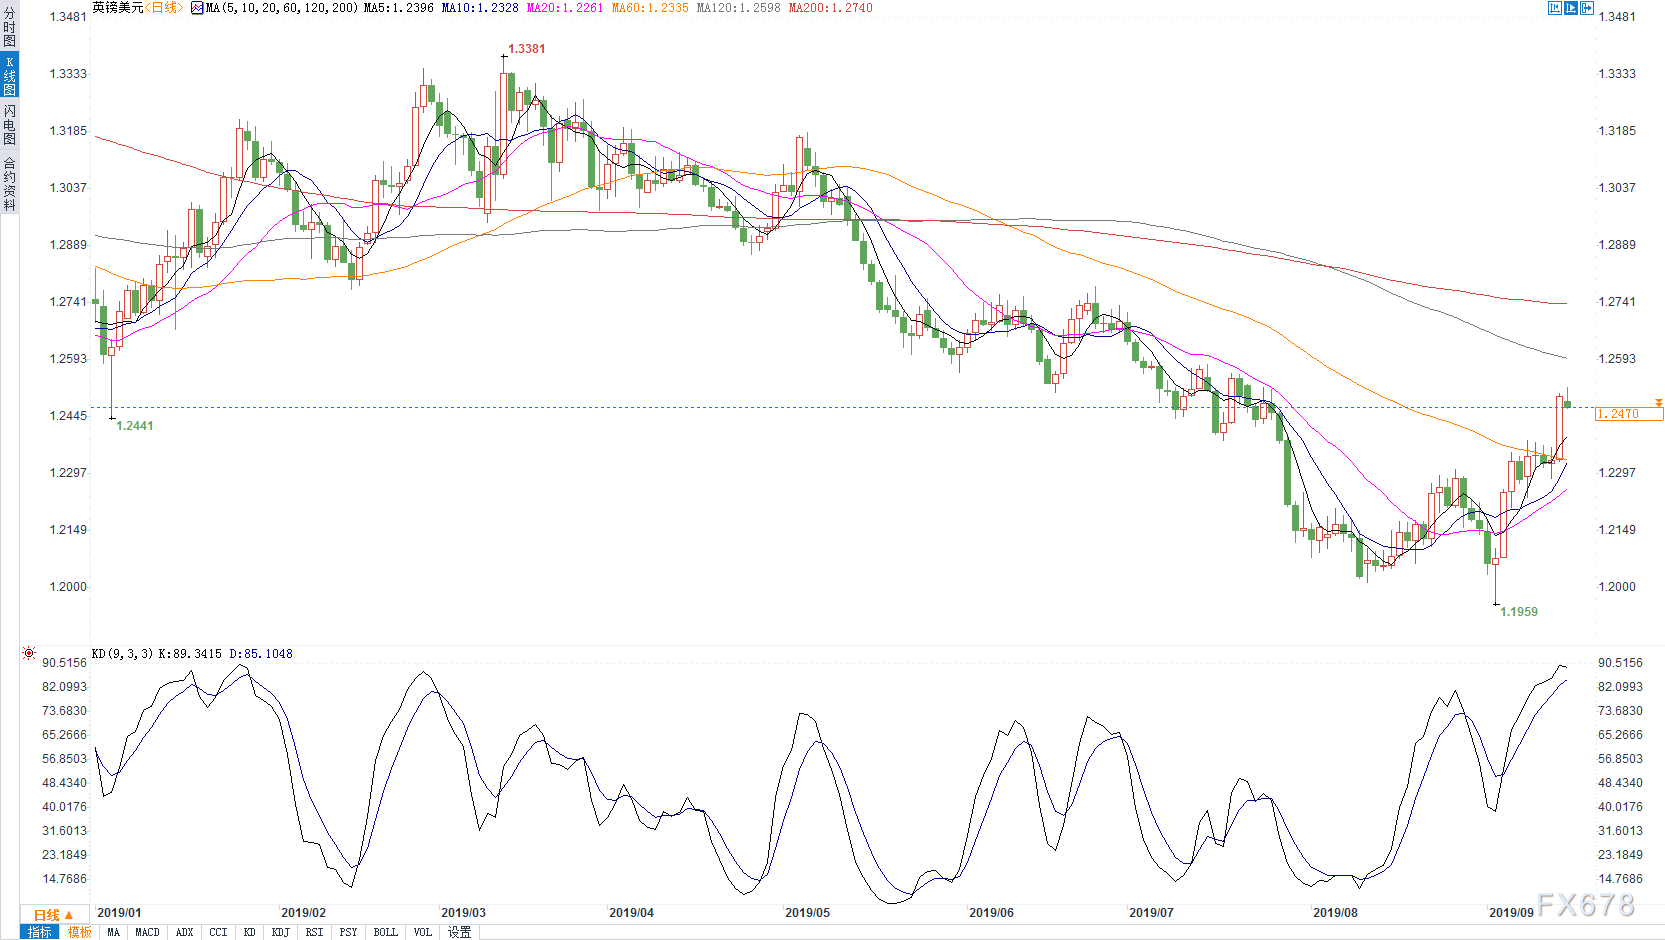Click the 1.2000 right axis price label
The width and height of the screenshot is (1665, 940).
point(1617,587)
